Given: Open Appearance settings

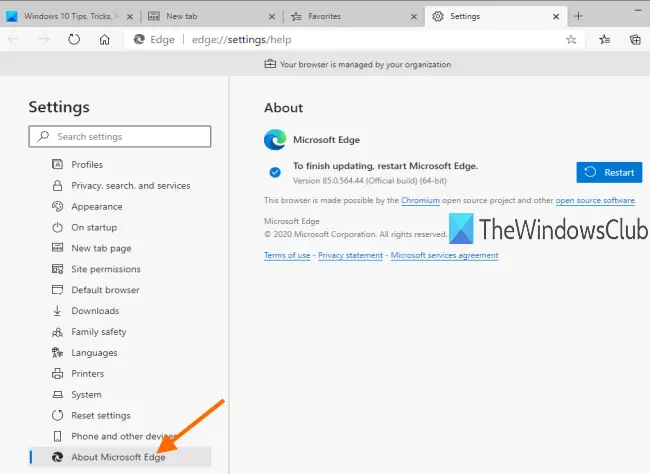Looking at the screenshot, I should [x=120, y=207].
